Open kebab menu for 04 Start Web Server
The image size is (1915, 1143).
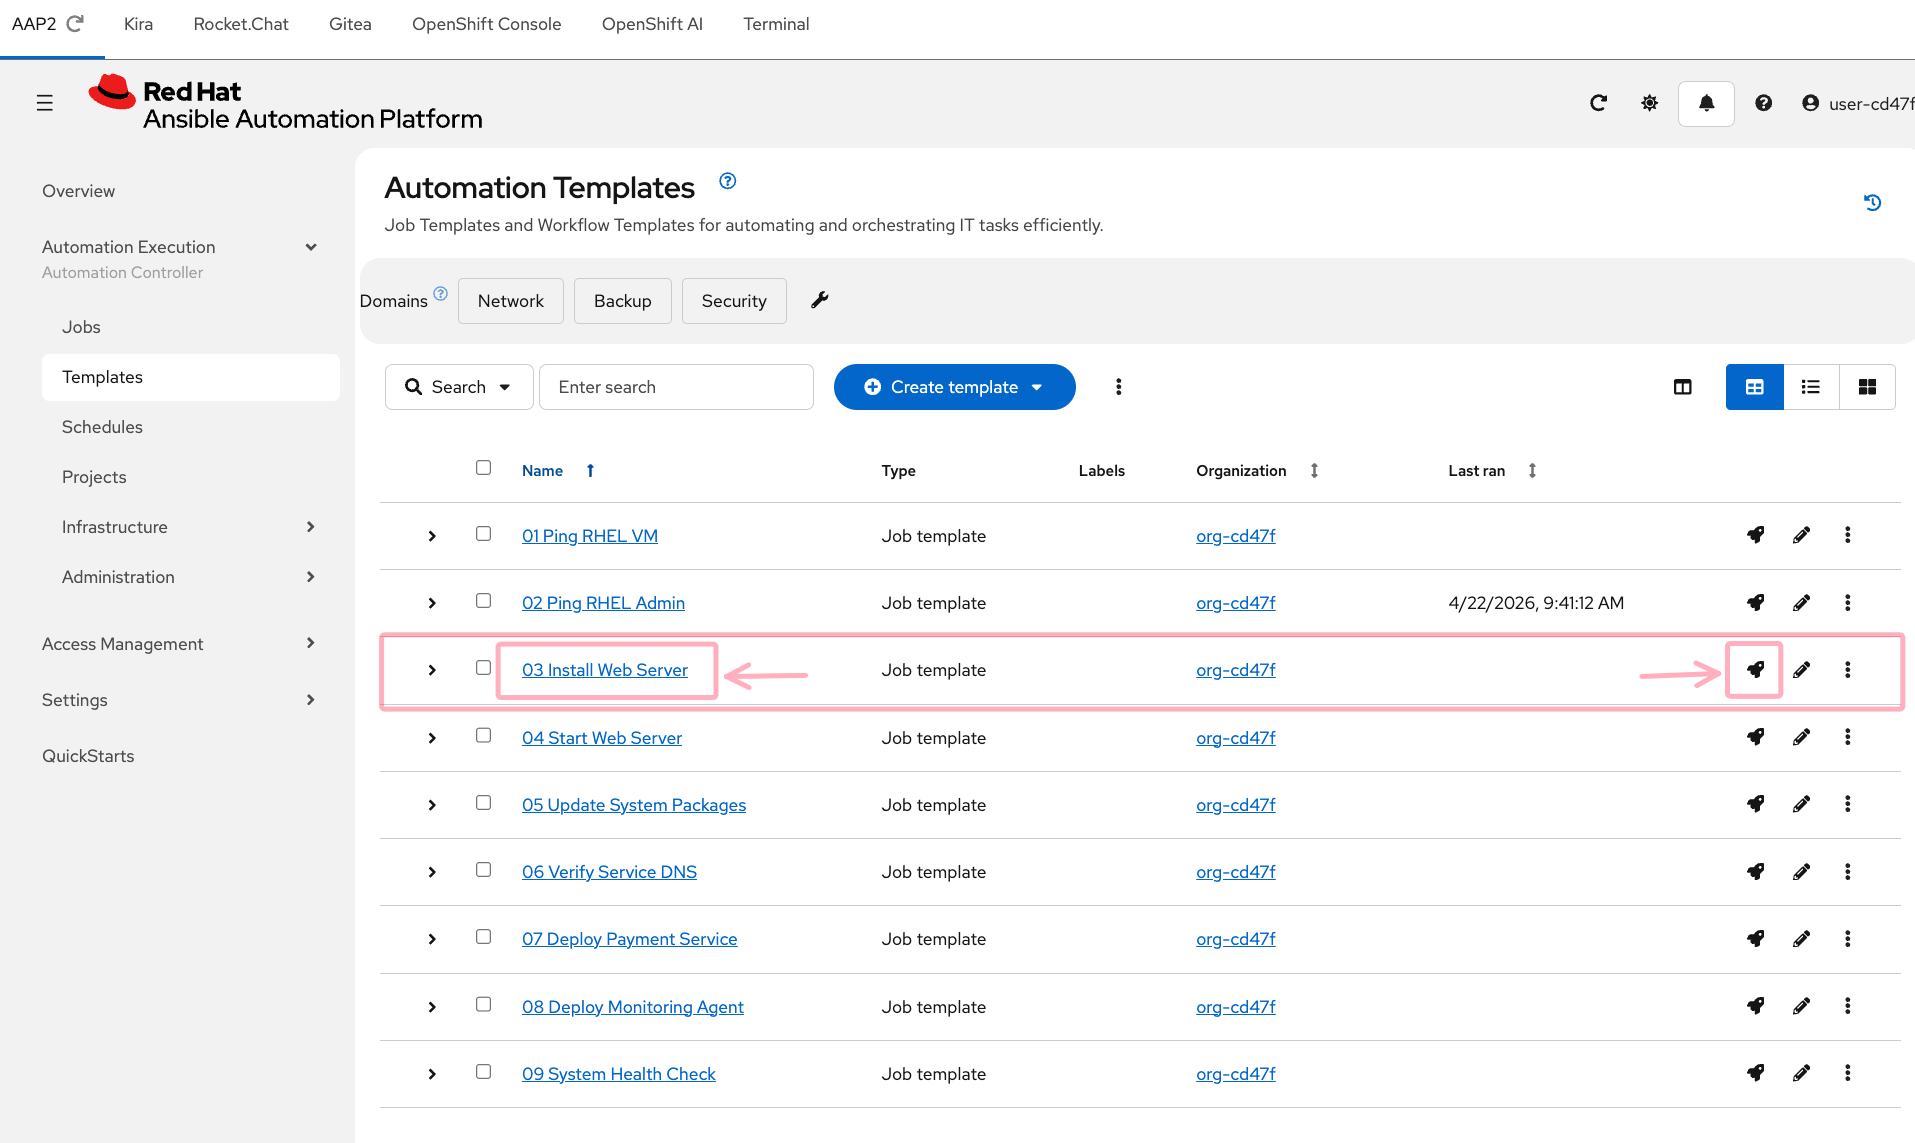[1847, 737]
